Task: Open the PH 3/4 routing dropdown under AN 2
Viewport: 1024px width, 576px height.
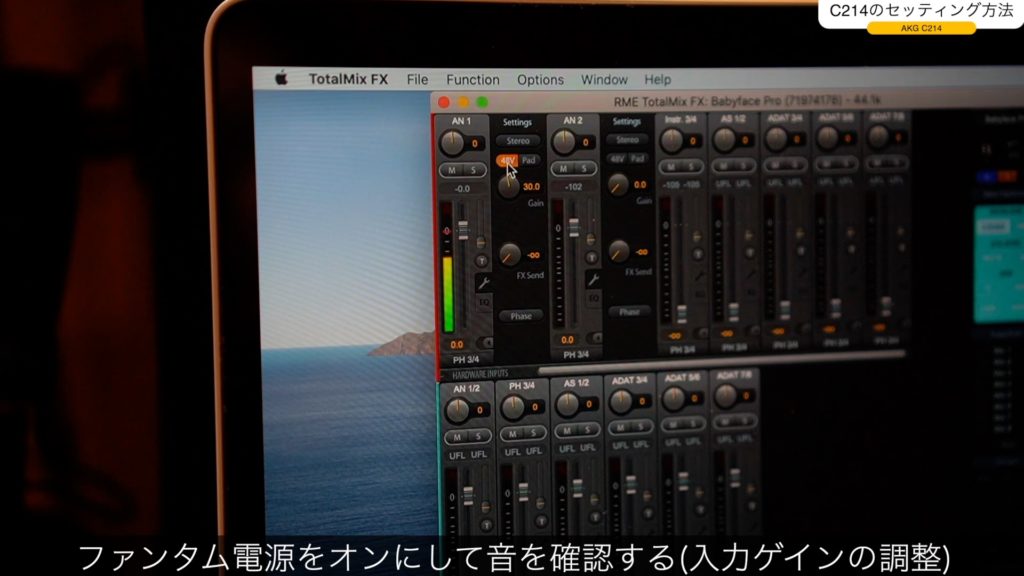Action: coord(576,355)
